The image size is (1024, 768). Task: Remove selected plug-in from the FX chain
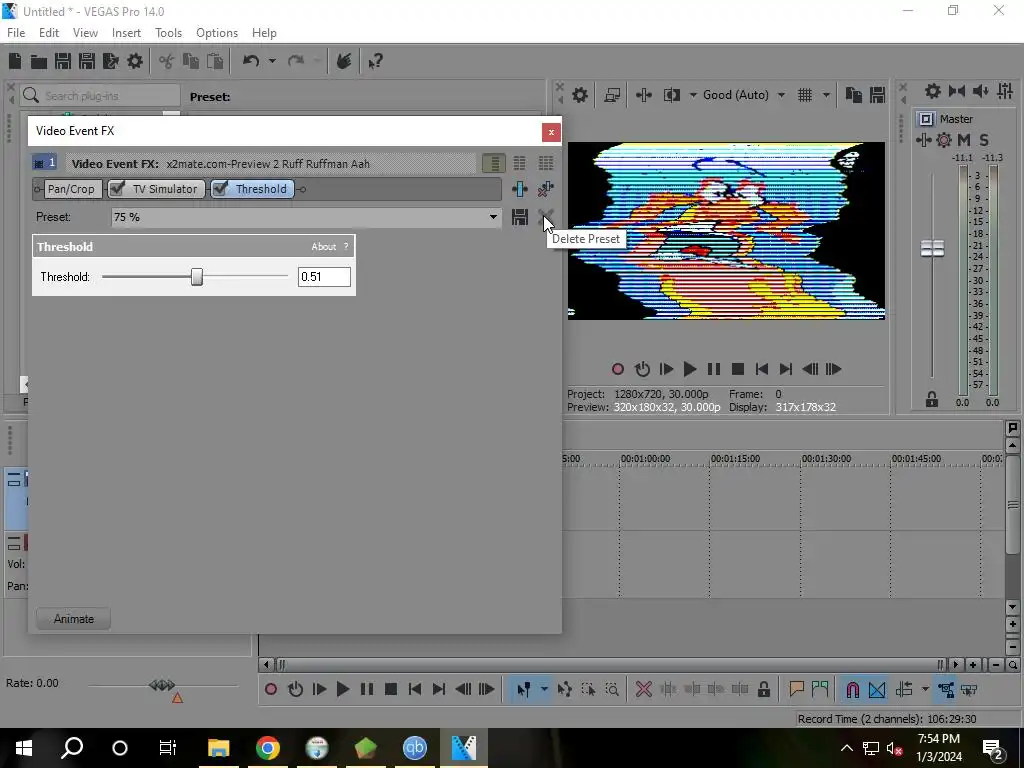(545, 189)
